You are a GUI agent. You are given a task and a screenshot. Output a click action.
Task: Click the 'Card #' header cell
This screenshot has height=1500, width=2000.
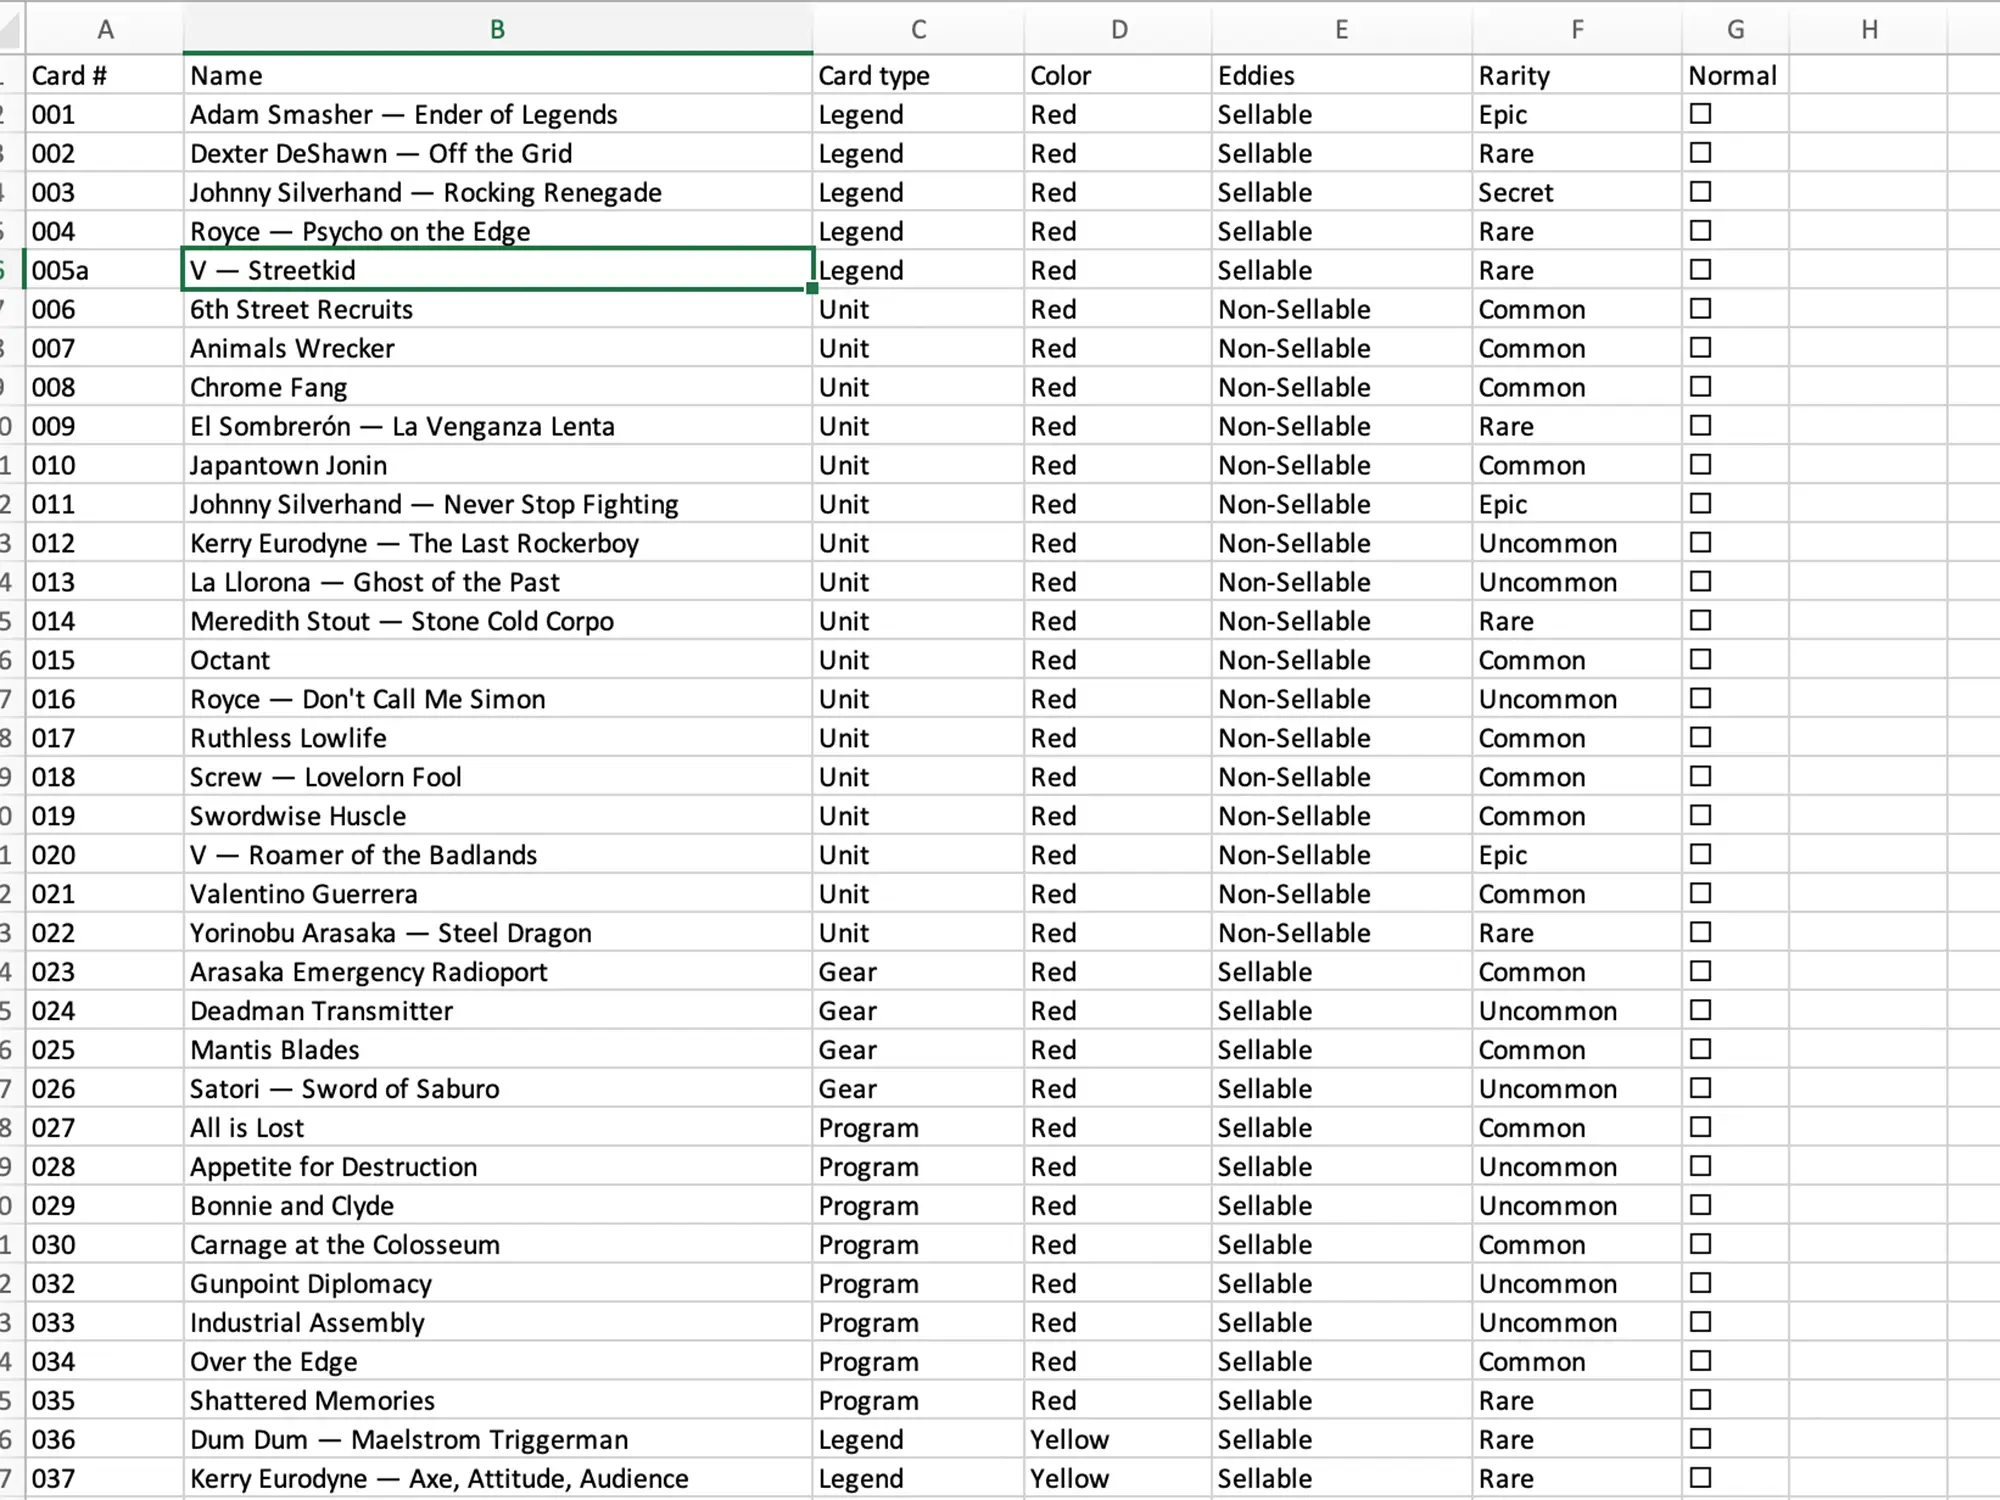click(x=105, y=75)
